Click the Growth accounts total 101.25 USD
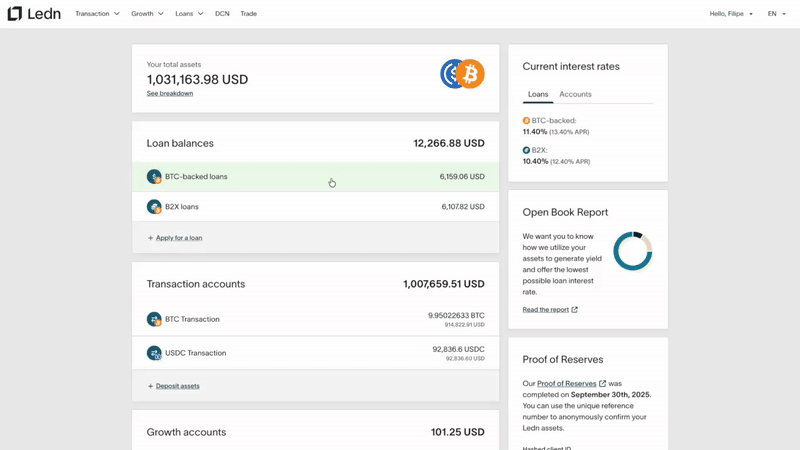The width and height of the screenshot is (800, 450). point(458,432)
